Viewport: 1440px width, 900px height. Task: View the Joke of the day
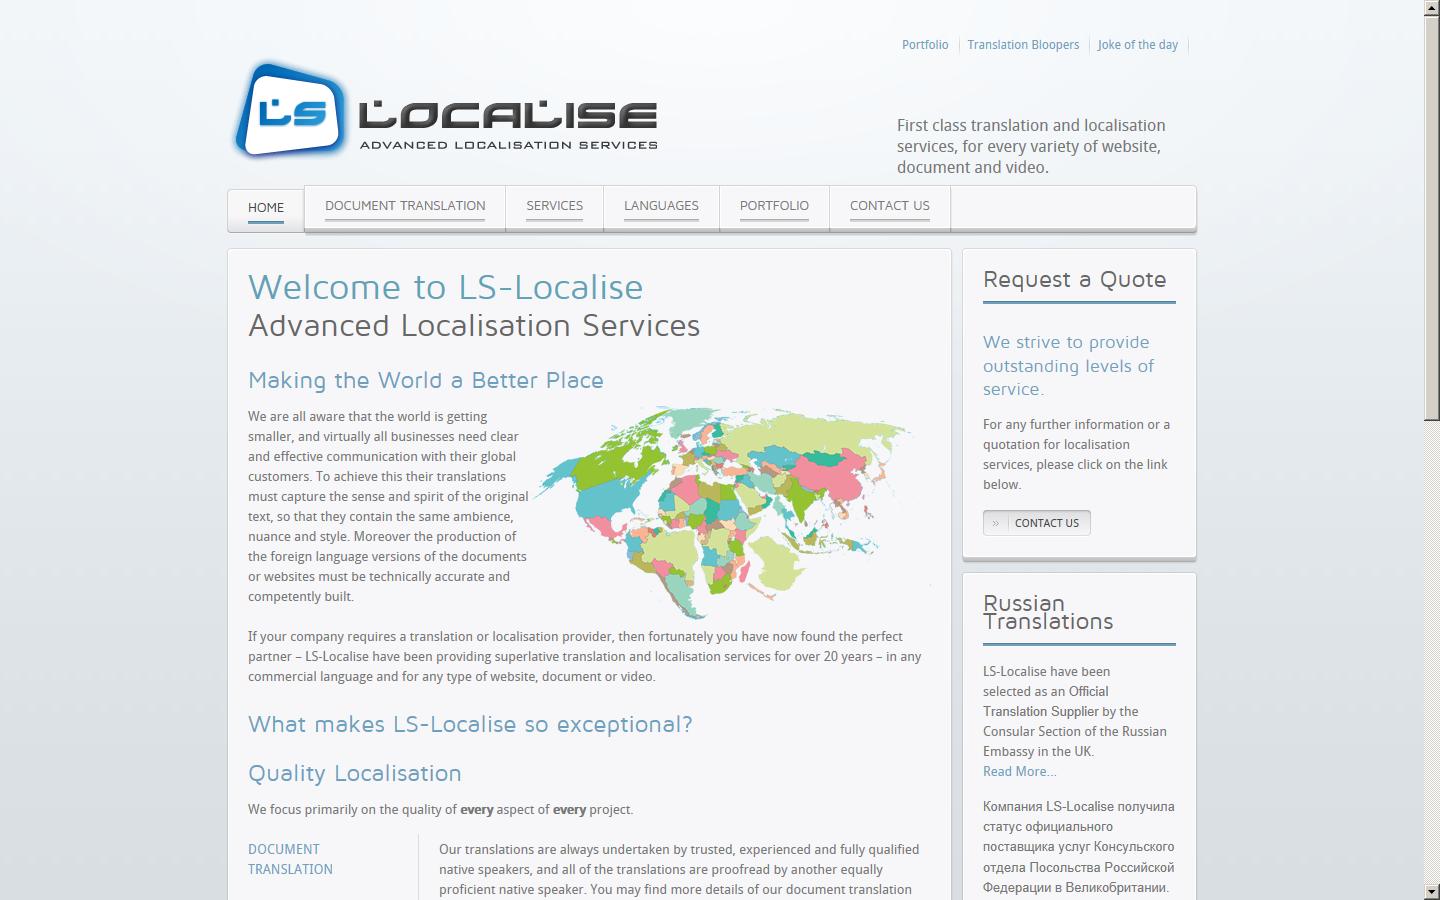coord(1137,44)
